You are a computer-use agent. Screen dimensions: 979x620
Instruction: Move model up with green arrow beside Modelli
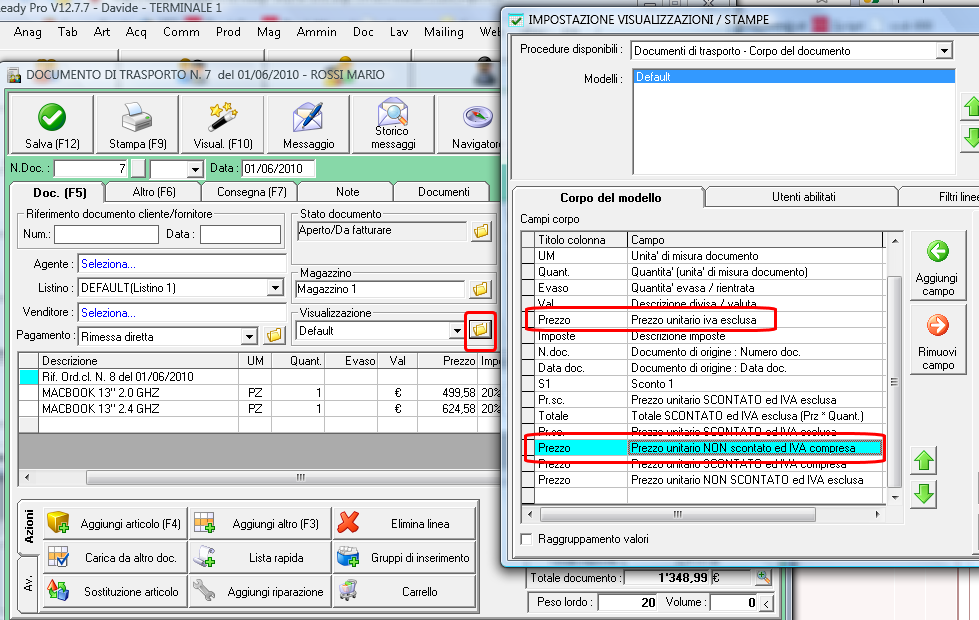point(971,106)
